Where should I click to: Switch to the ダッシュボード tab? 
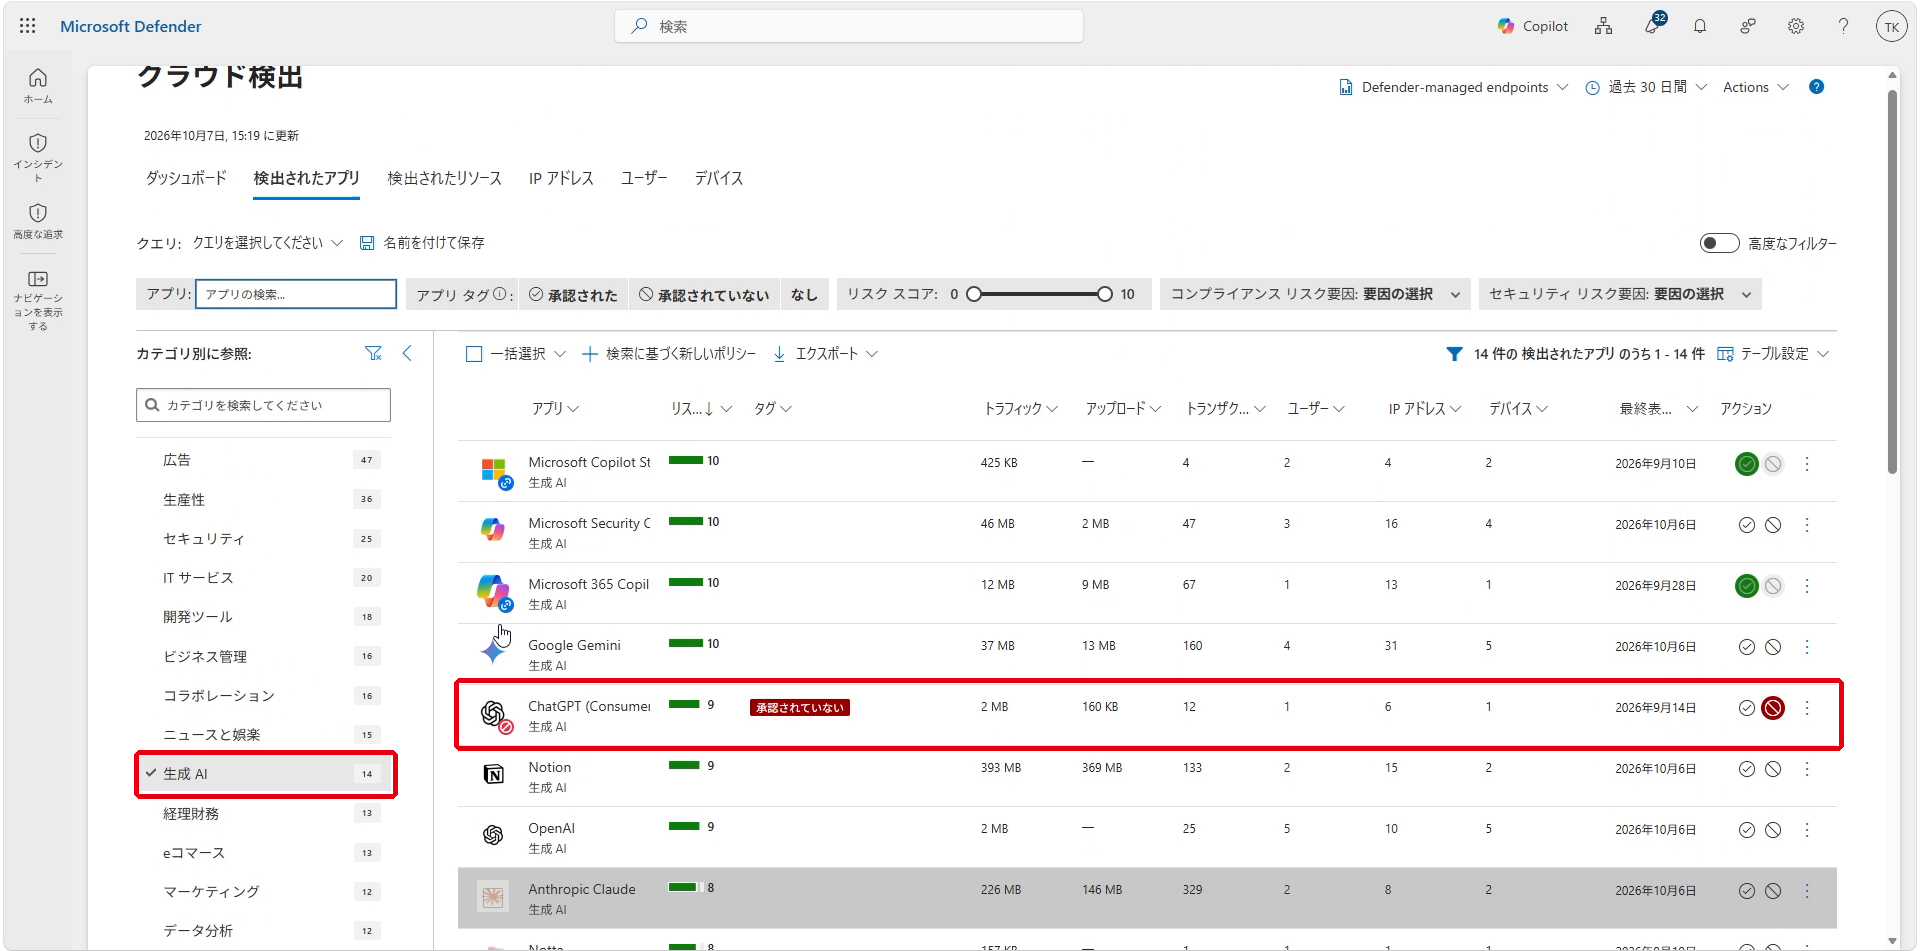pyautogui.click(x=186, y=178)
